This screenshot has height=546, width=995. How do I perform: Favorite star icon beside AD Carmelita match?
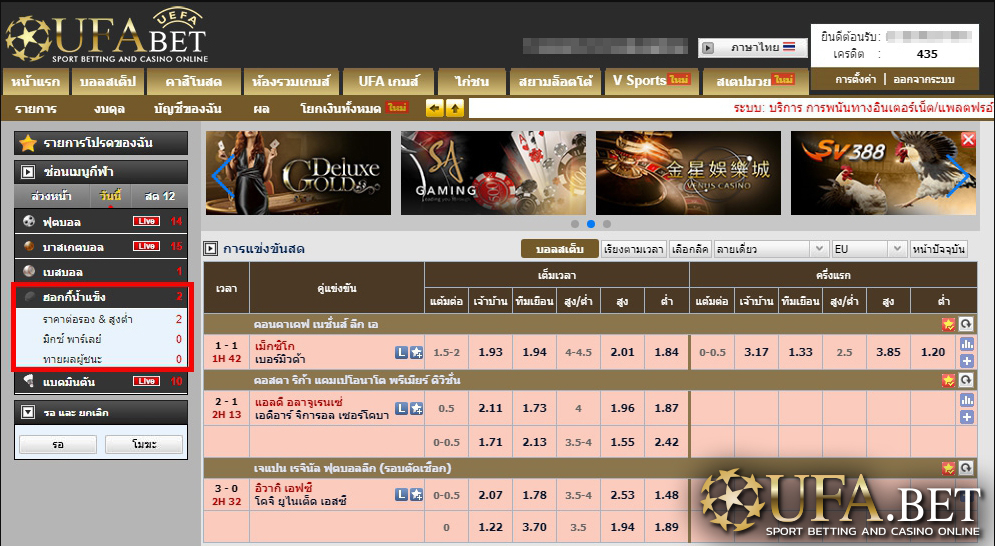(416, 408)
